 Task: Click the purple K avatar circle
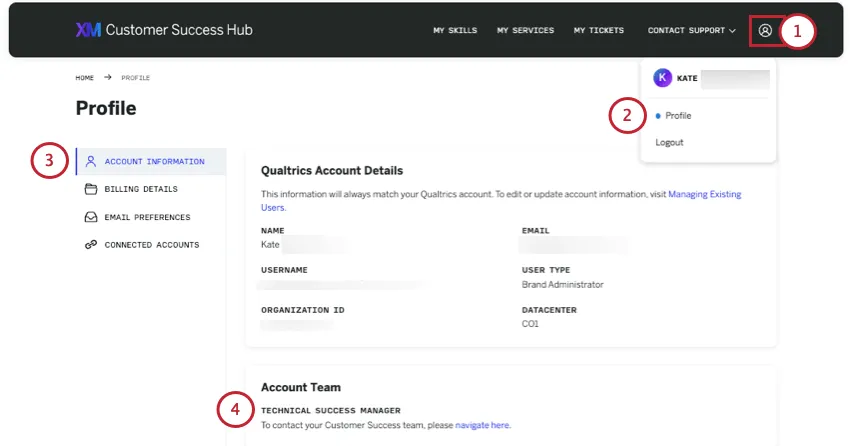coord(662,78)
